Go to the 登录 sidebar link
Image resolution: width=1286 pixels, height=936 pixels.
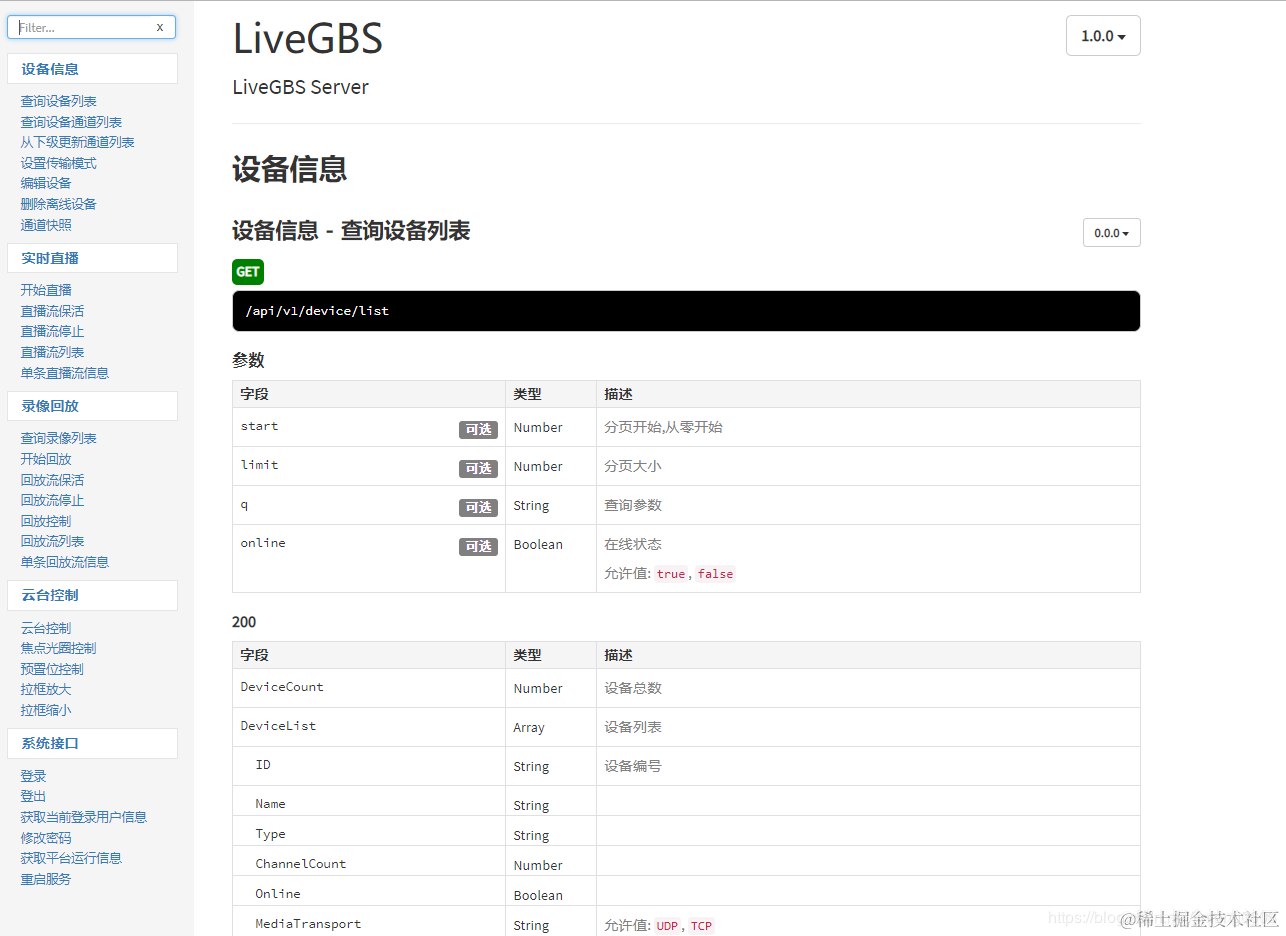point(33,776)
